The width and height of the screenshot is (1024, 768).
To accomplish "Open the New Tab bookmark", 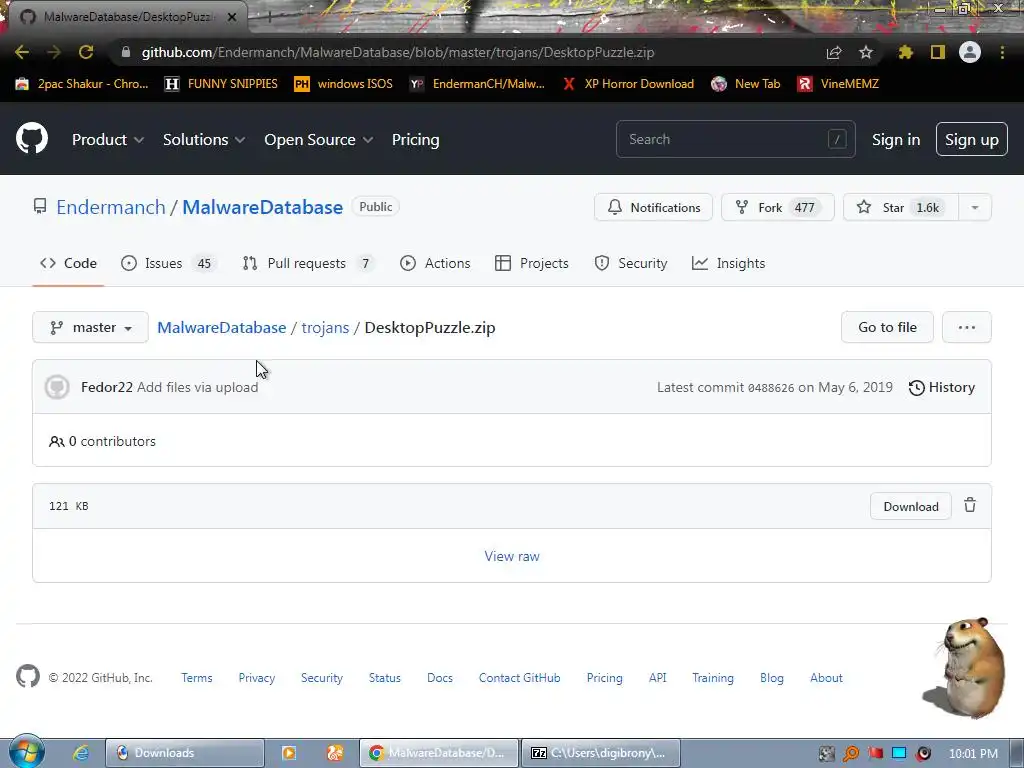I will (746, 84).
